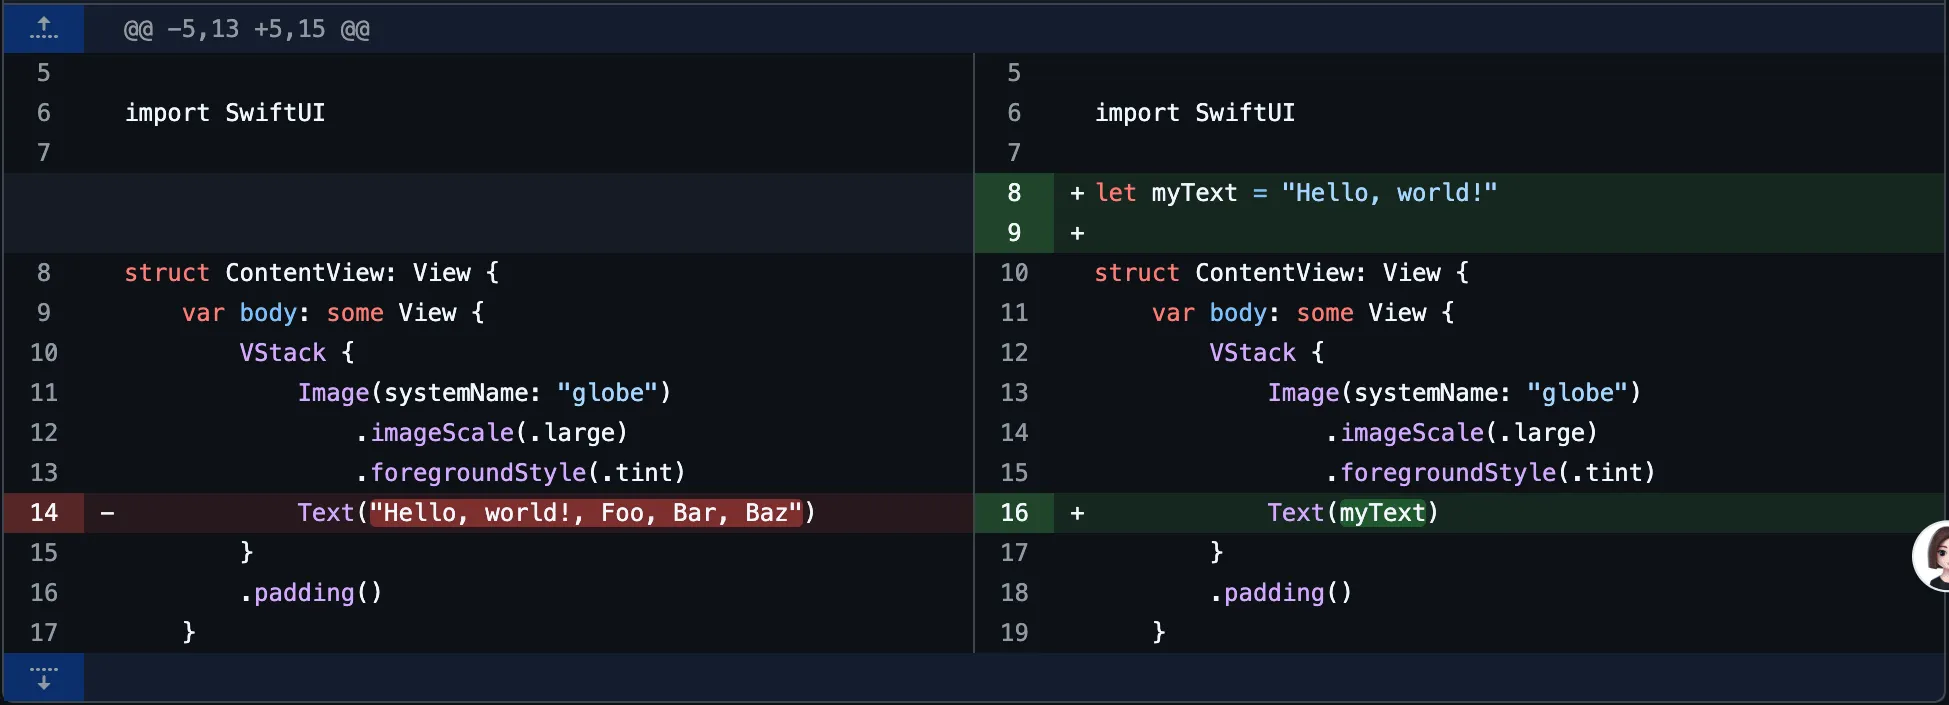
Task: Click ".padding()" in the old-file pane
Action: coord(311,593)
